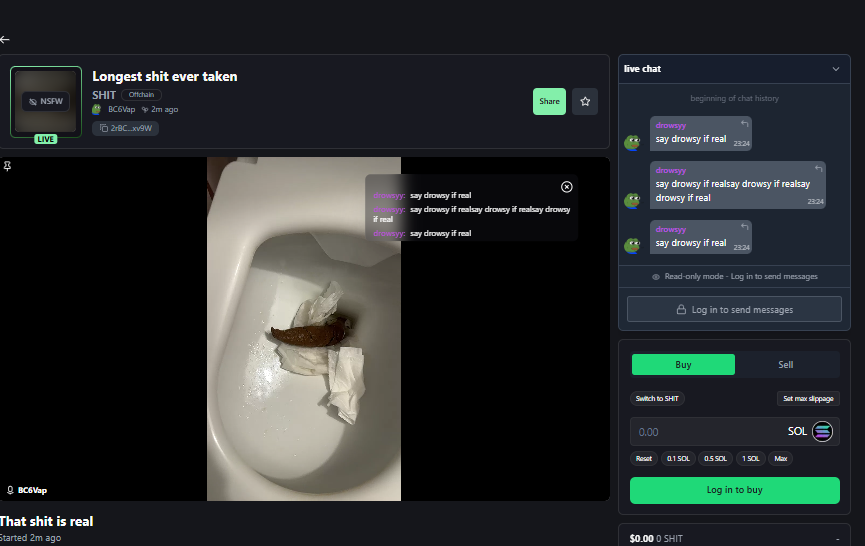The width and height of the screenshot is (865, 546).
Task: Click the LIVE badge under the thumbnail
Action: pos(46,139)
